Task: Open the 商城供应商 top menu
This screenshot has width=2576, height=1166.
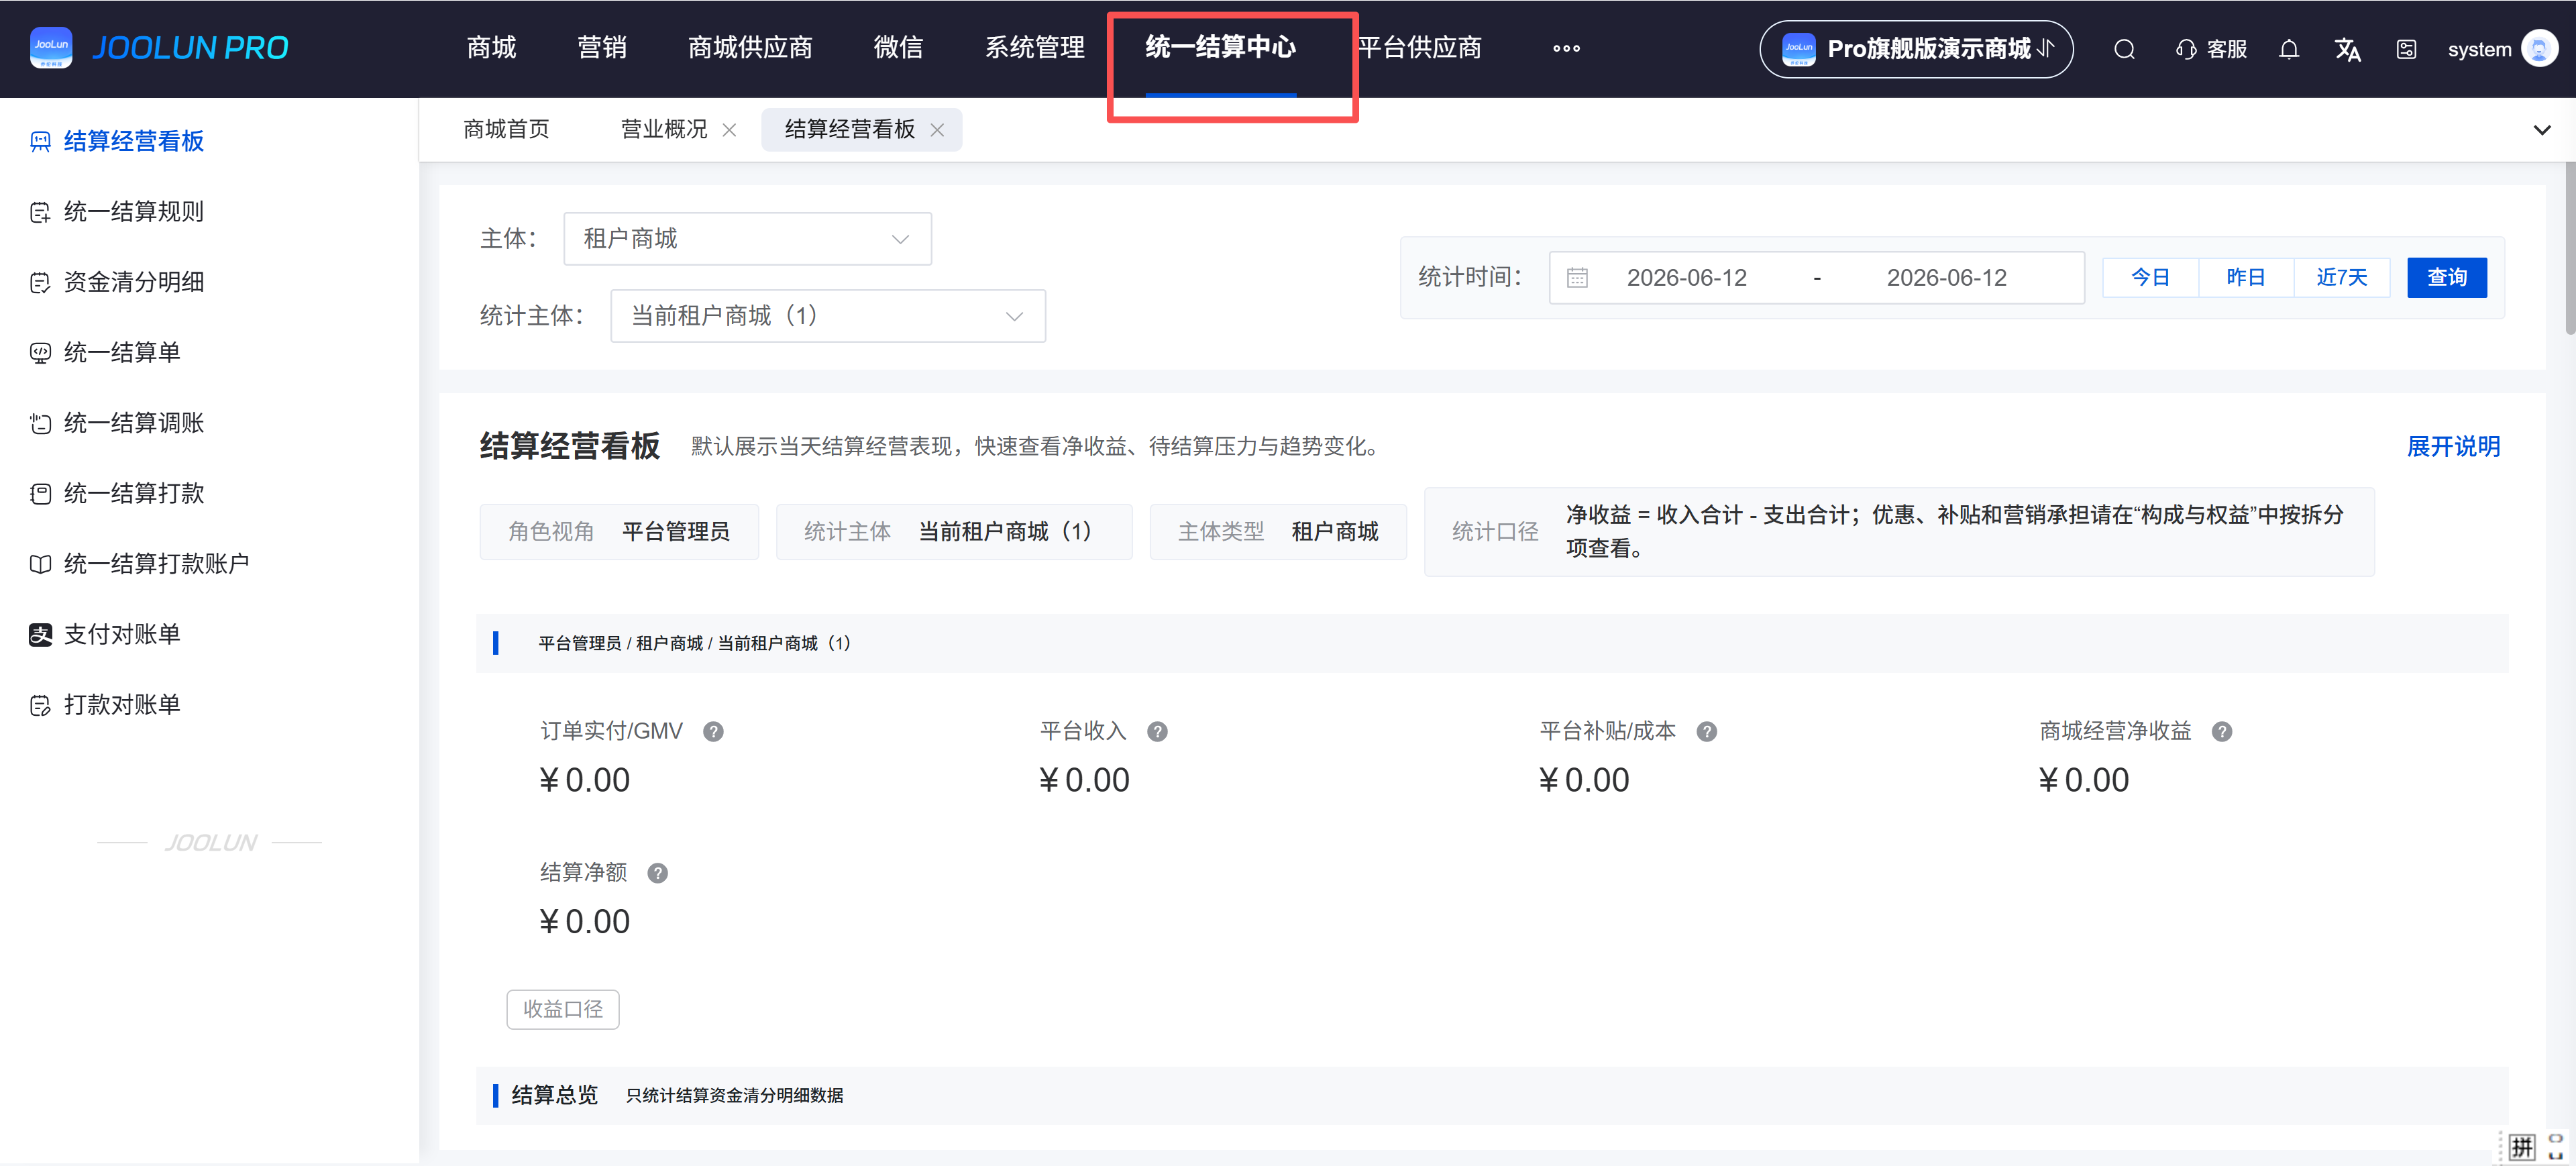Action: coord(750,47)
